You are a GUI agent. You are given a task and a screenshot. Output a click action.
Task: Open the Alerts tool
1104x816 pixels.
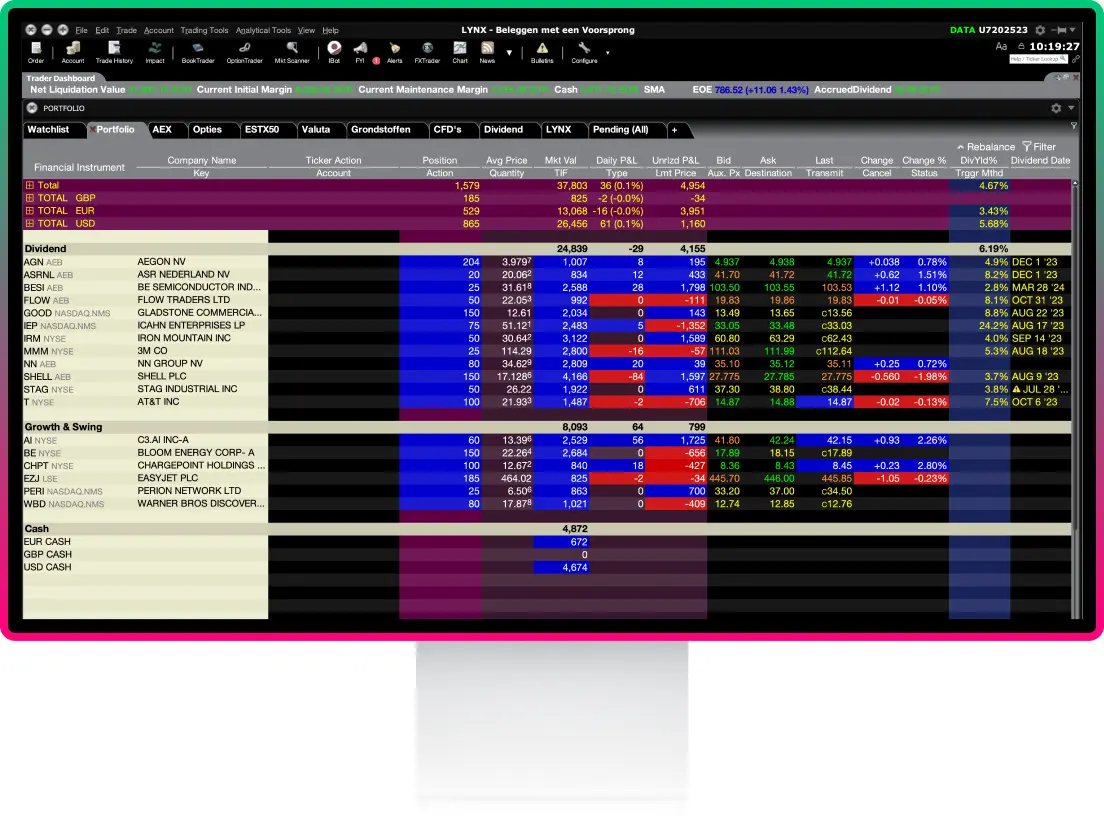[394, 52]
